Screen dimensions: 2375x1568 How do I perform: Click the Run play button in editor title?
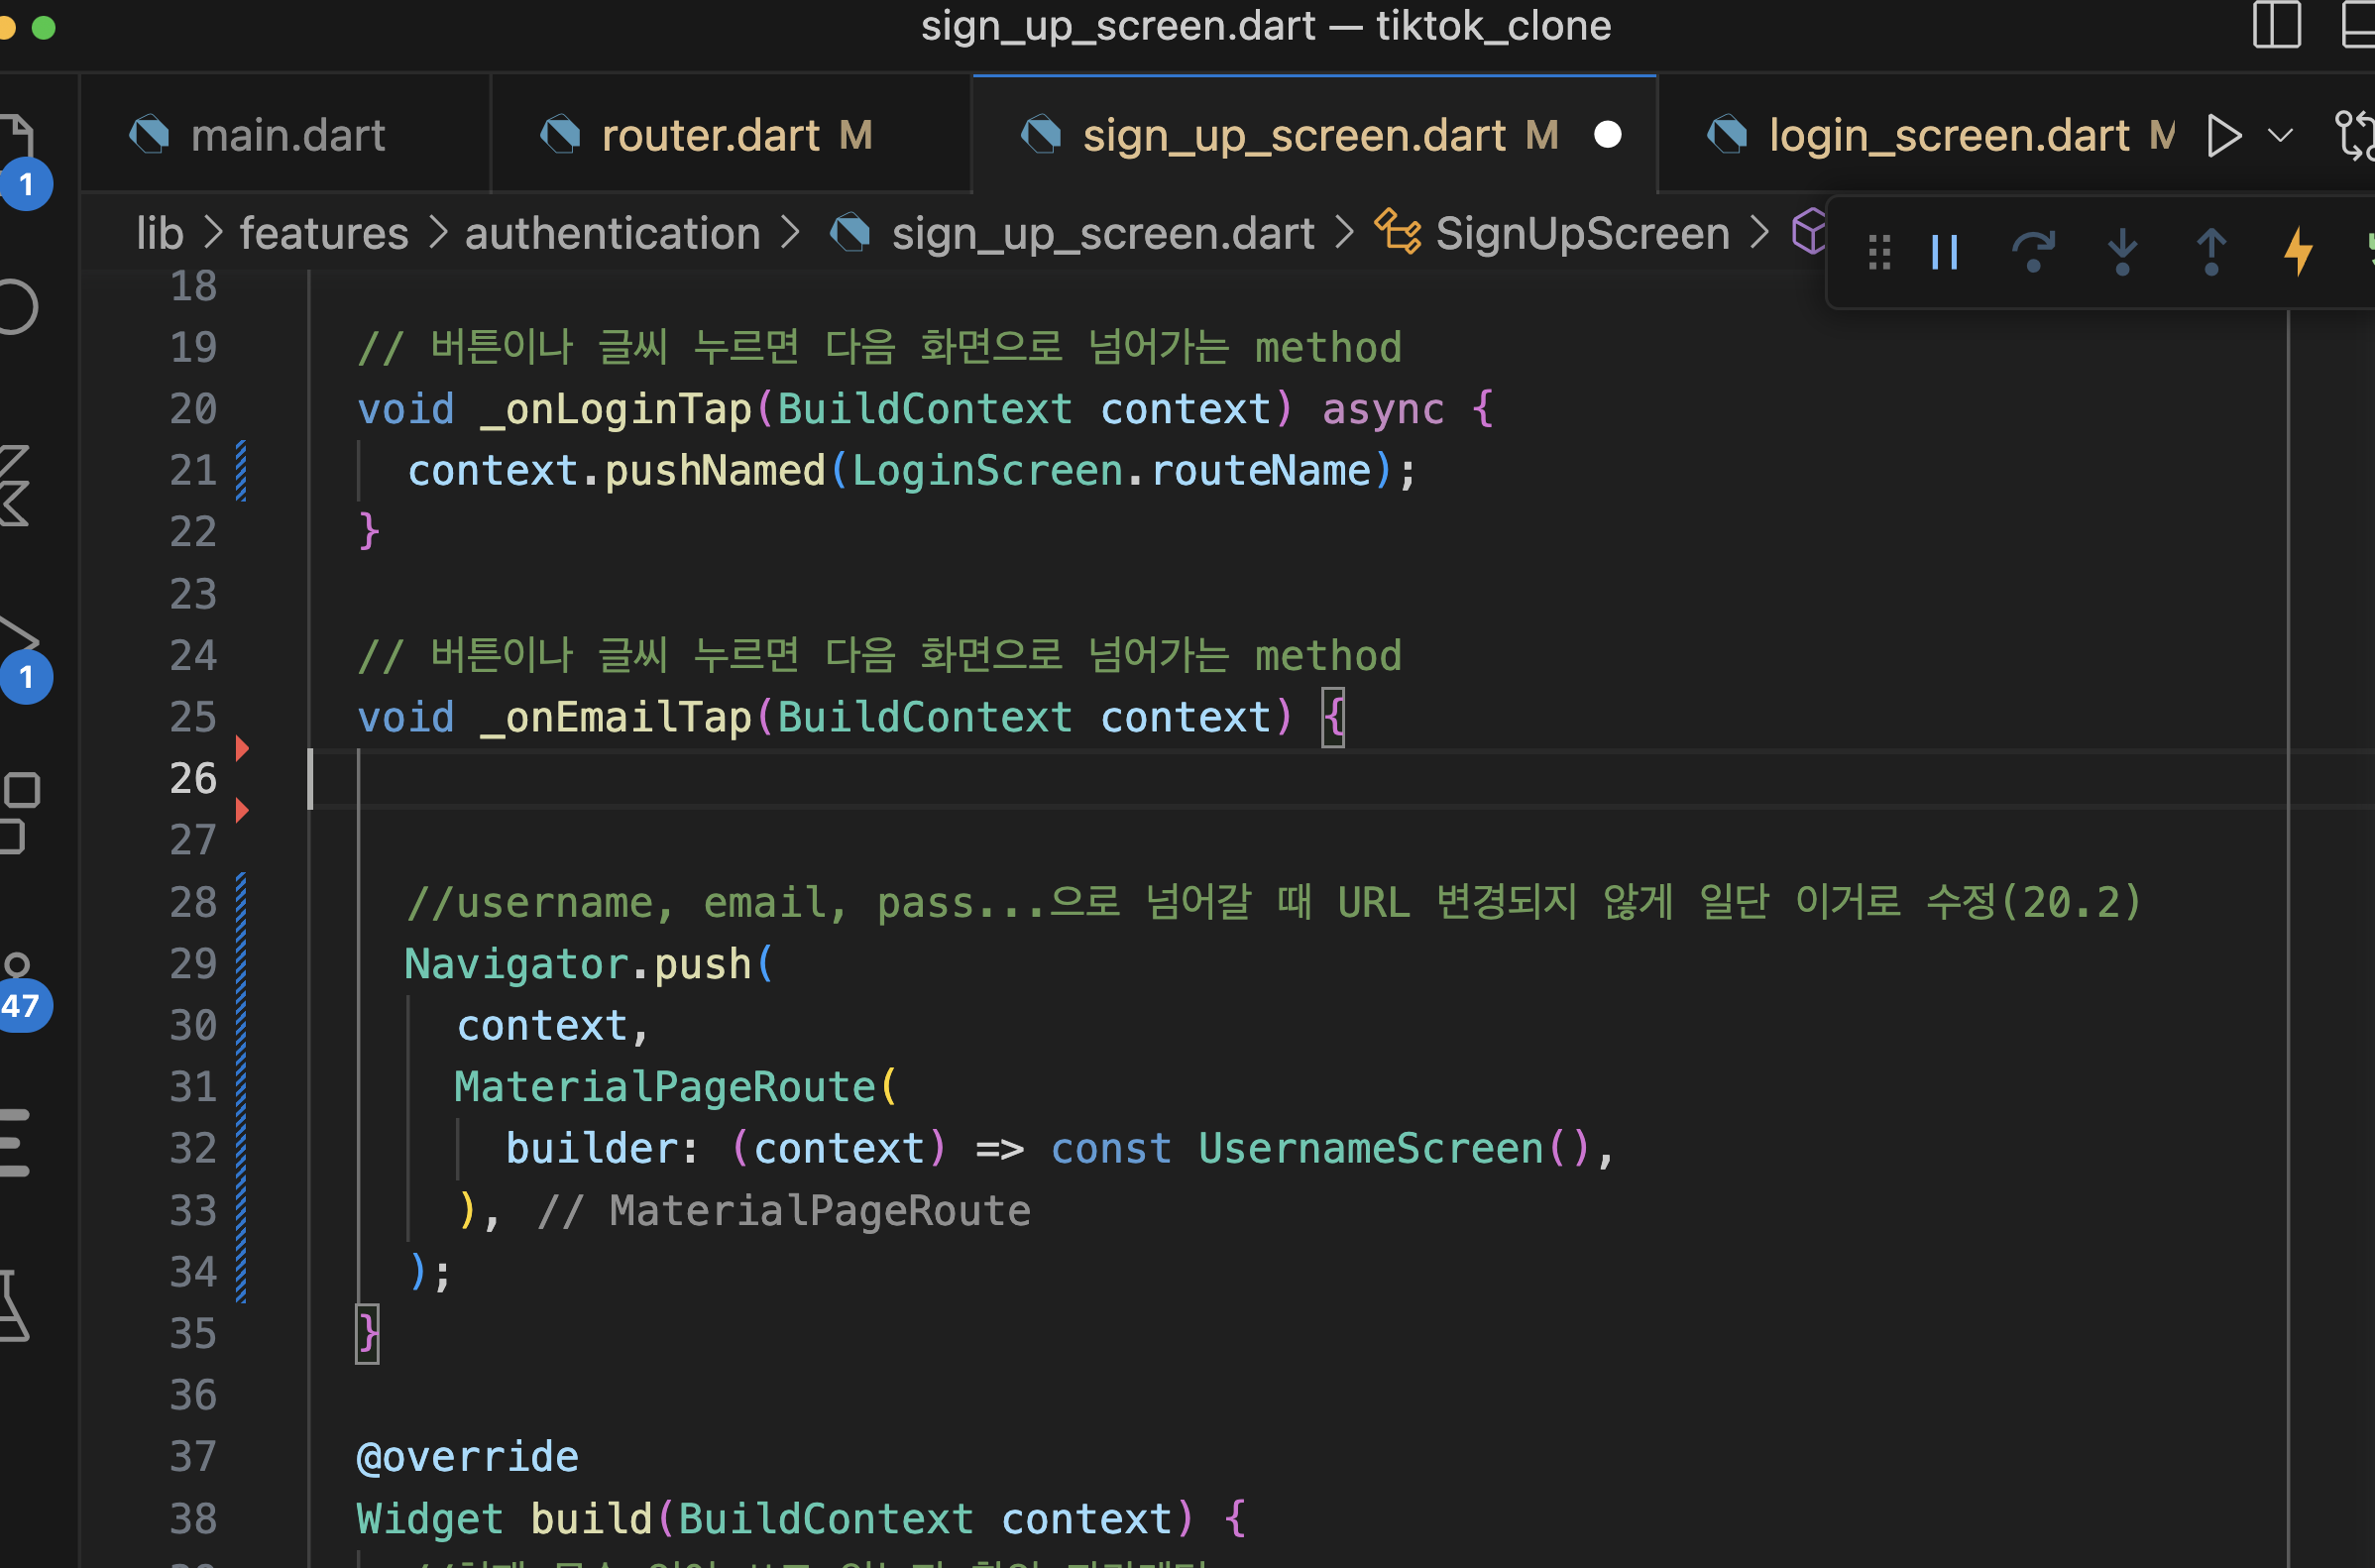tap(2224, 135)
